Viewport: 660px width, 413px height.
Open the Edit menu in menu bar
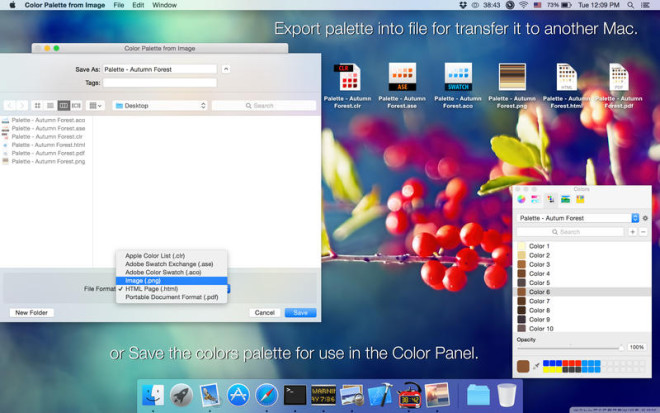click(x=137, y=5)
